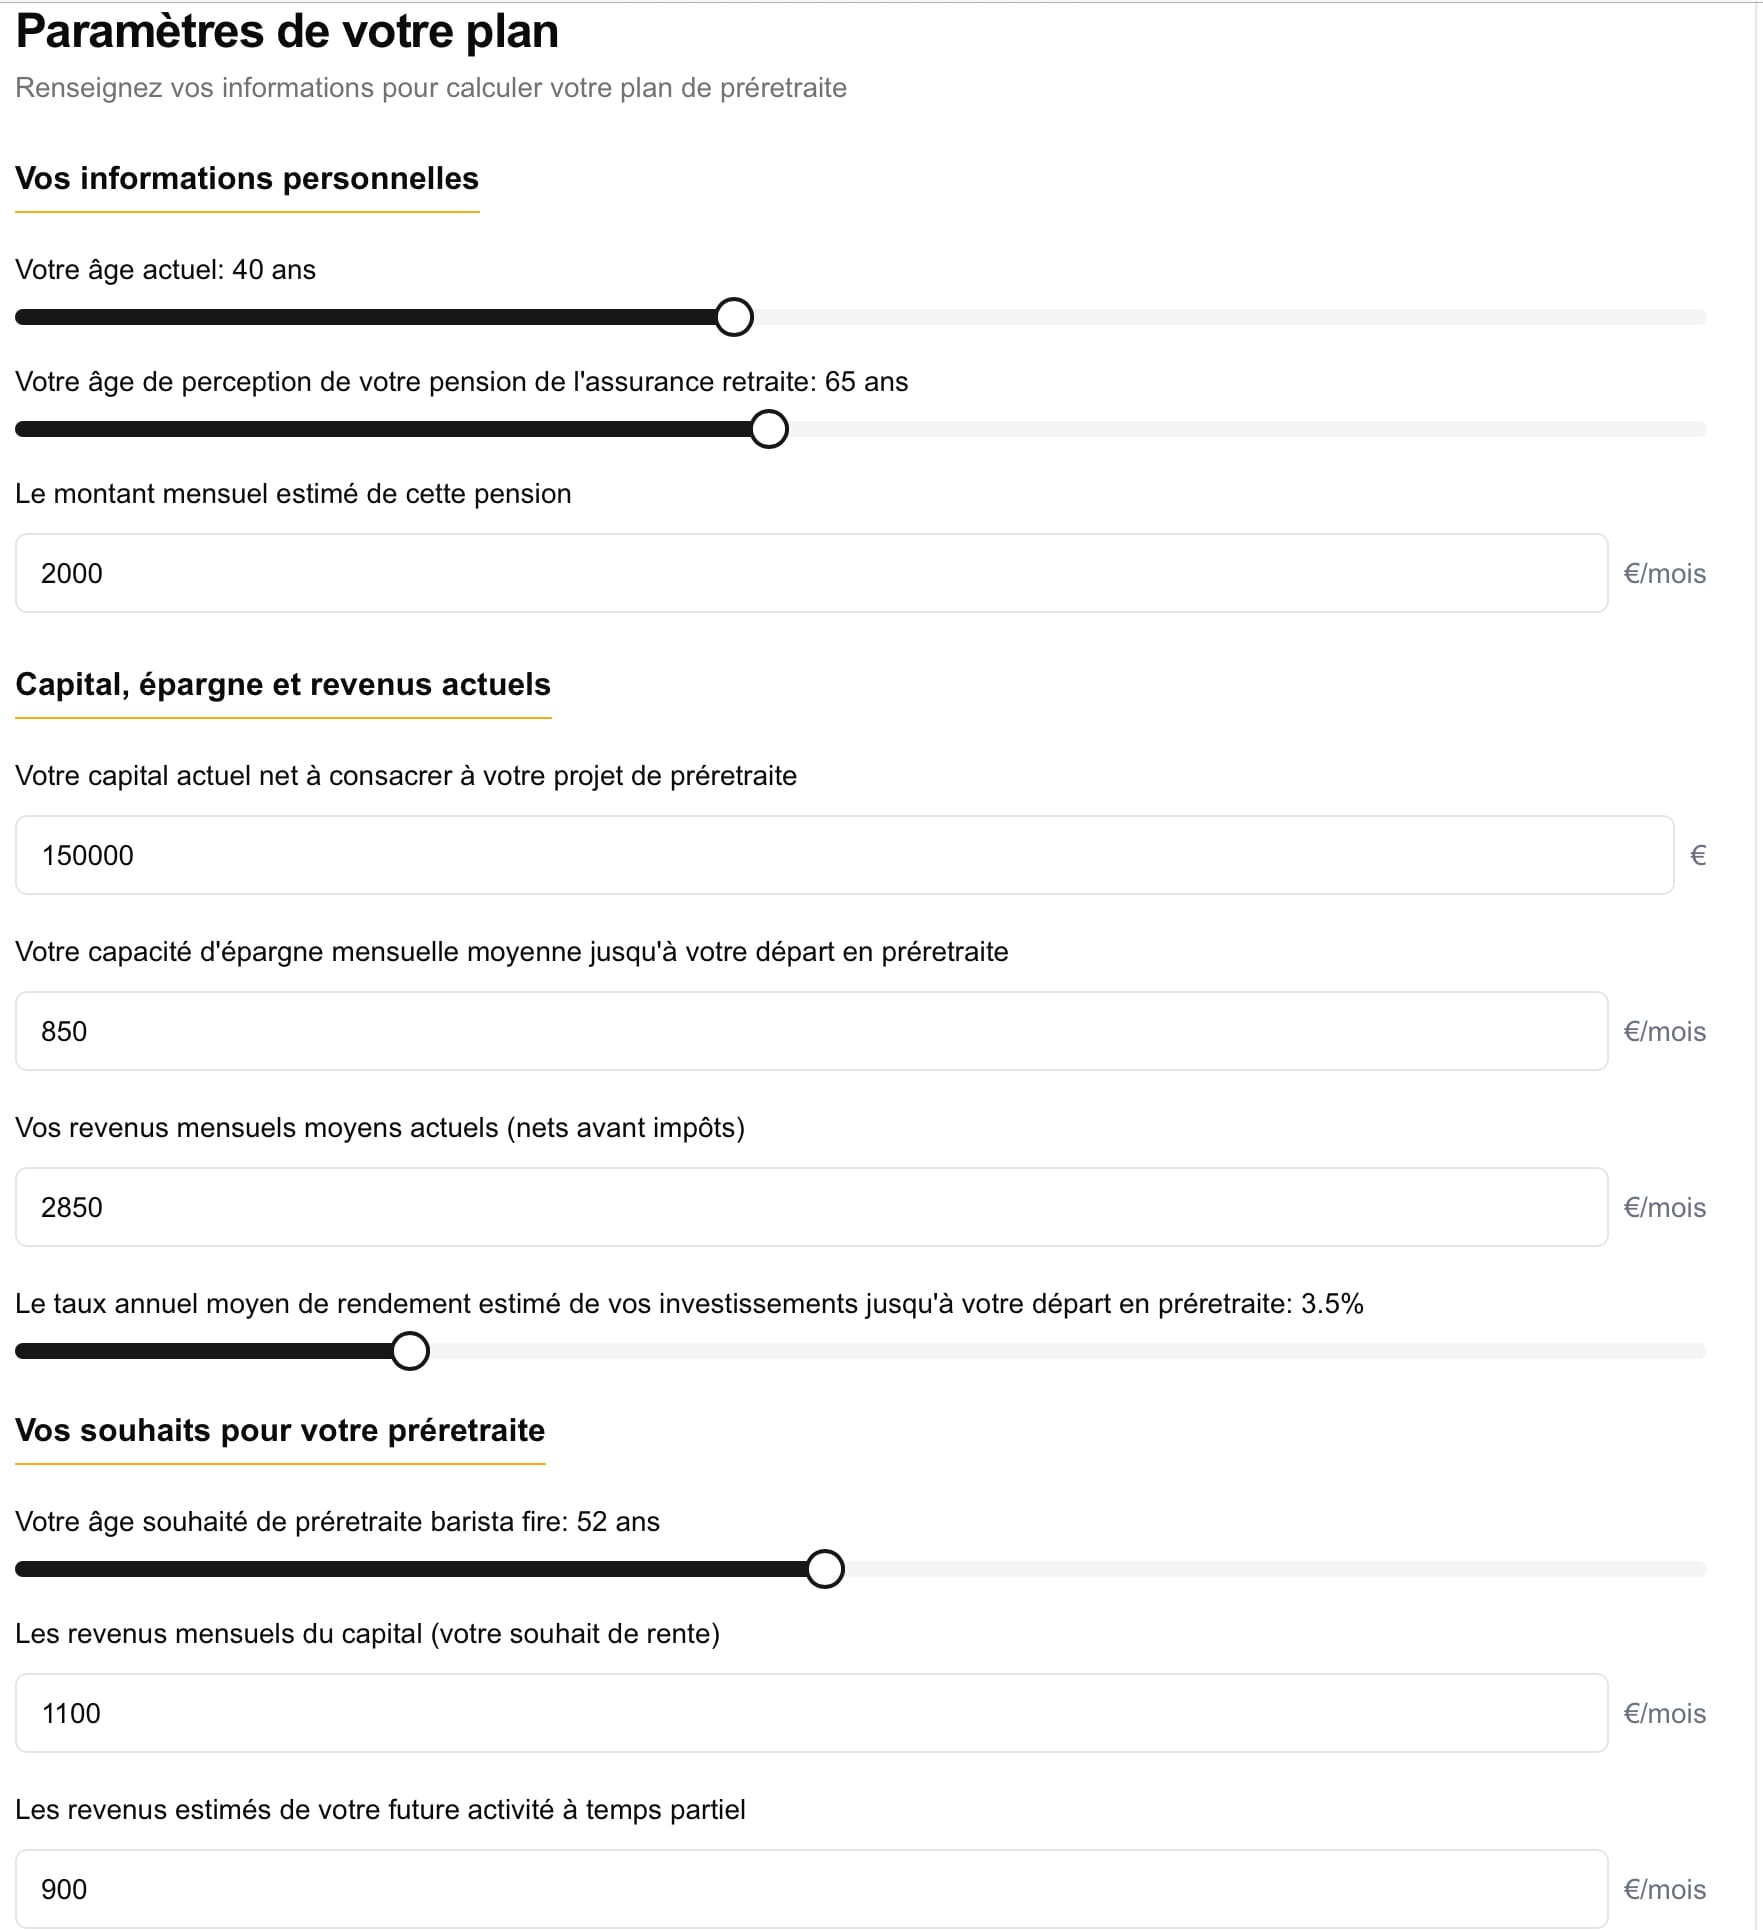Focus the monthly savings capacity field showing 850
Image resolution: width=1763 pixels, height=1930 pixels.
click(811, 1031)
